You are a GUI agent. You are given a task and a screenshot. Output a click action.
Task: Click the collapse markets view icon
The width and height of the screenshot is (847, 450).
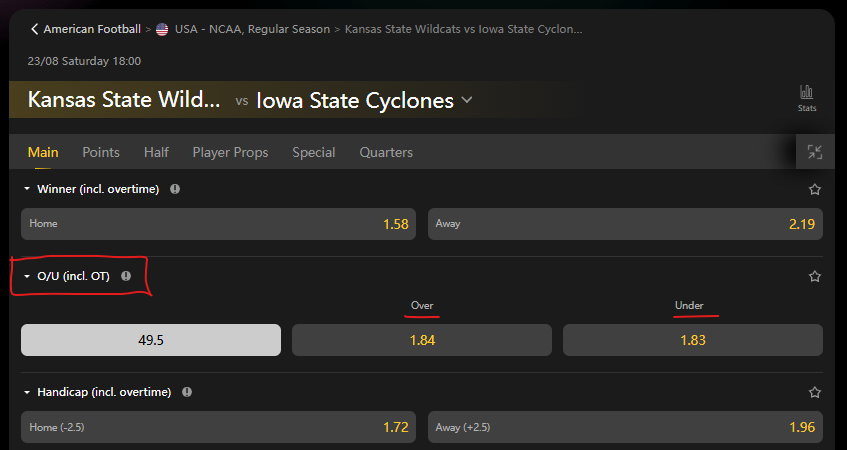(x=815, y=152)
